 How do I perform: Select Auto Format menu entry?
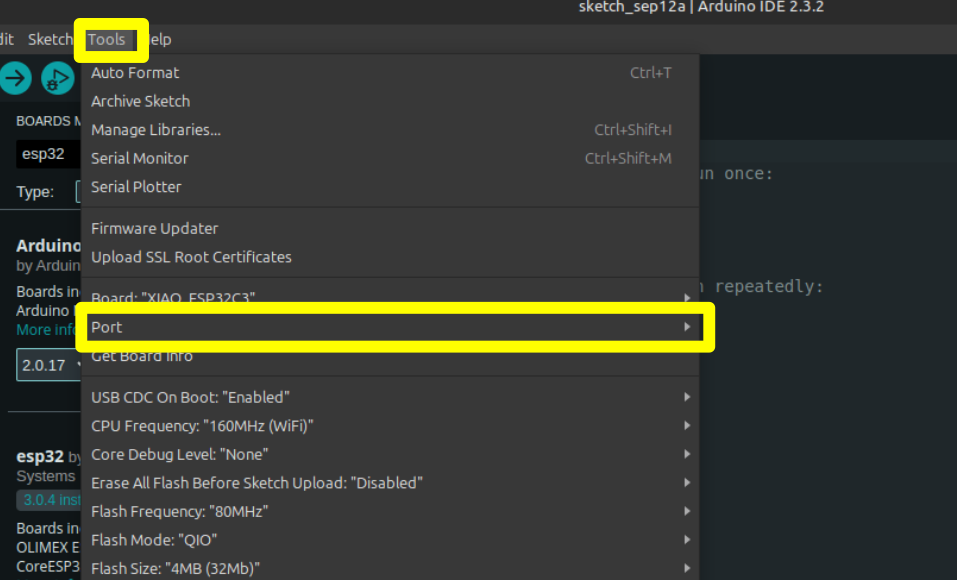coord(135,73)
